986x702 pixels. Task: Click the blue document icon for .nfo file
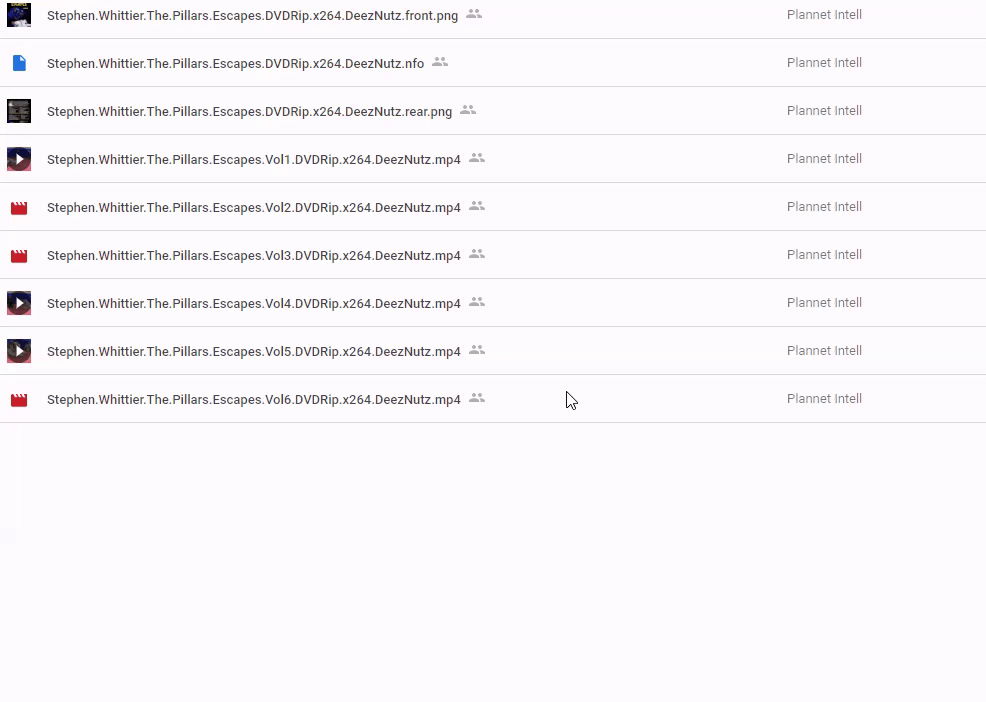click(19, 63)
